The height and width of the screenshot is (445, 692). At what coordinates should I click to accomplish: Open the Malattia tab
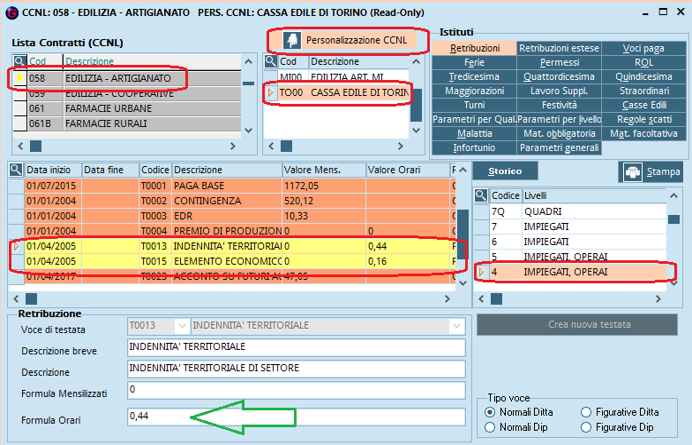coord(474,133)
